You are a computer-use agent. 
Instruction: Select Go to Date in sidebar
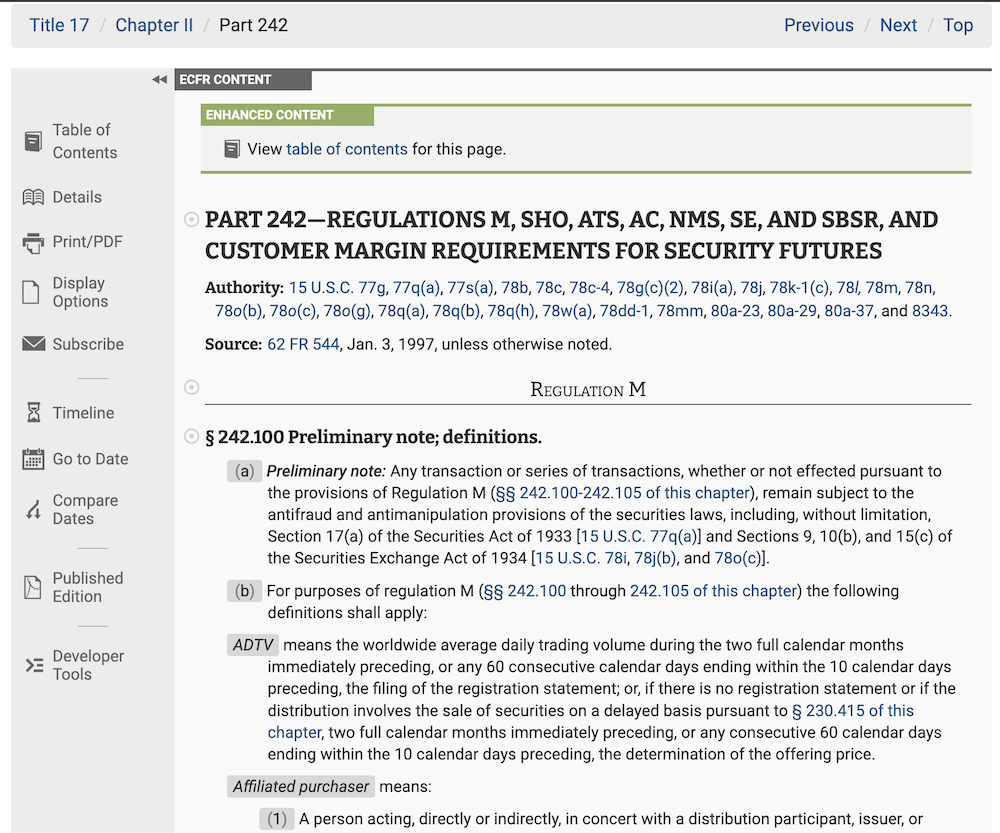click(91, 459)
